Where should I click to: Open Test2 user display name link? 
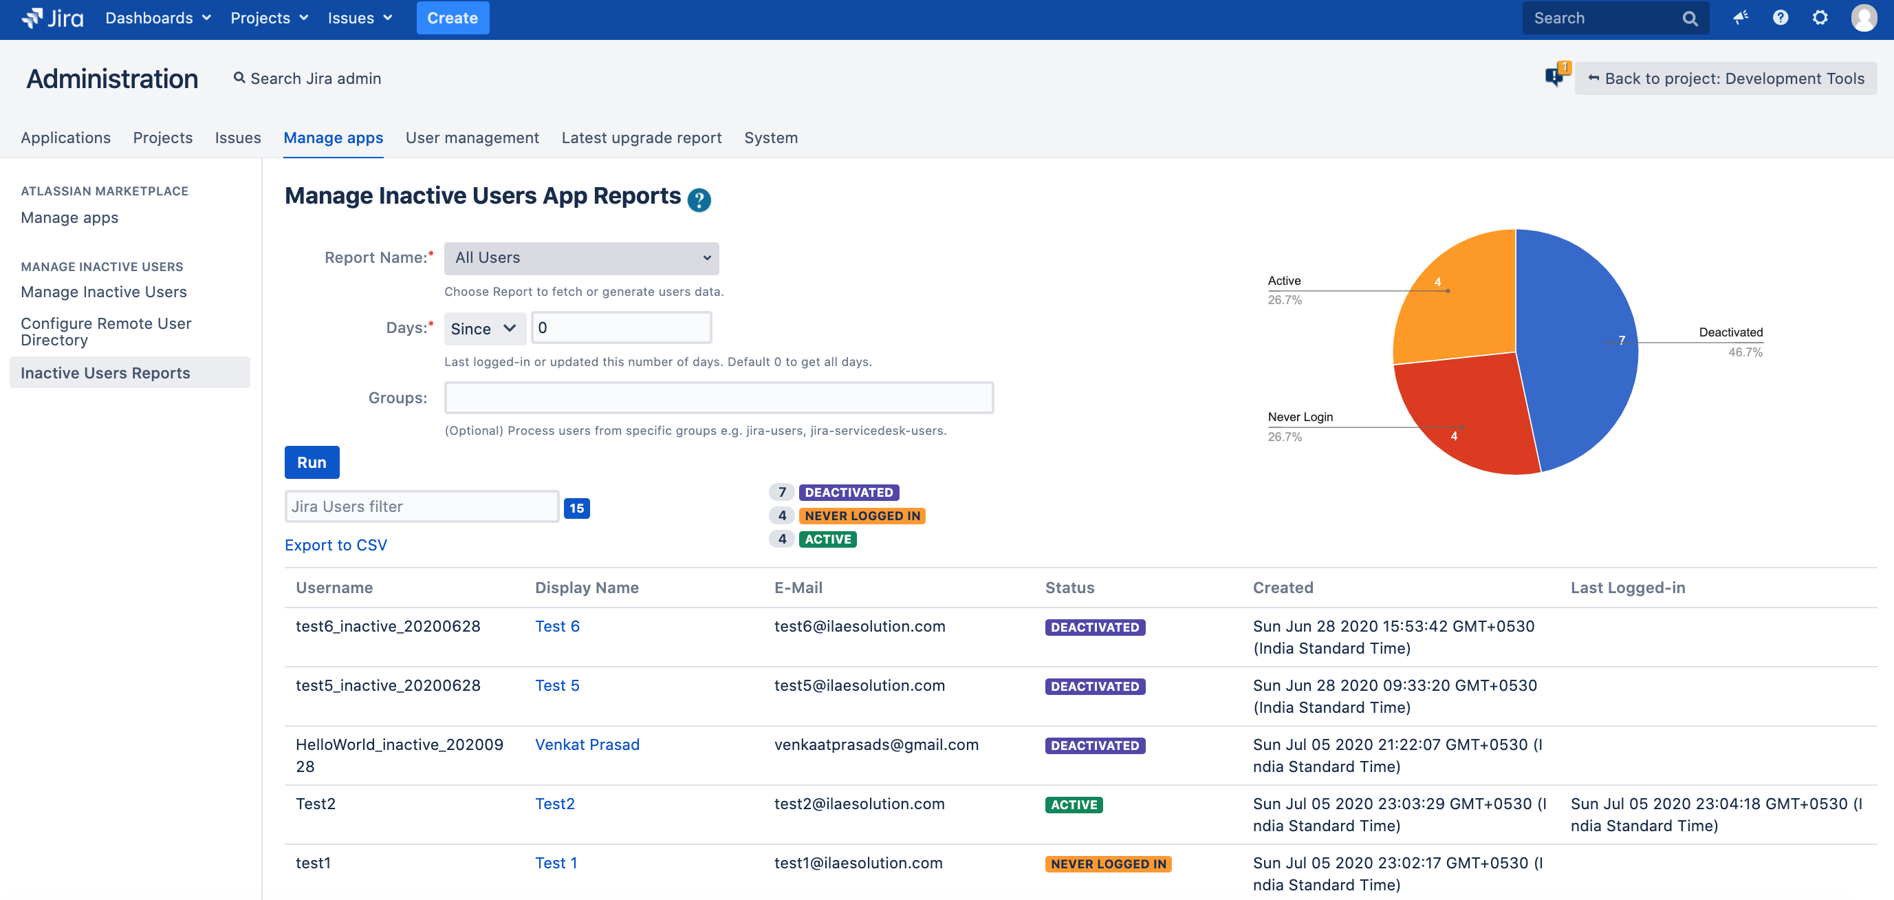click(555, 803)
